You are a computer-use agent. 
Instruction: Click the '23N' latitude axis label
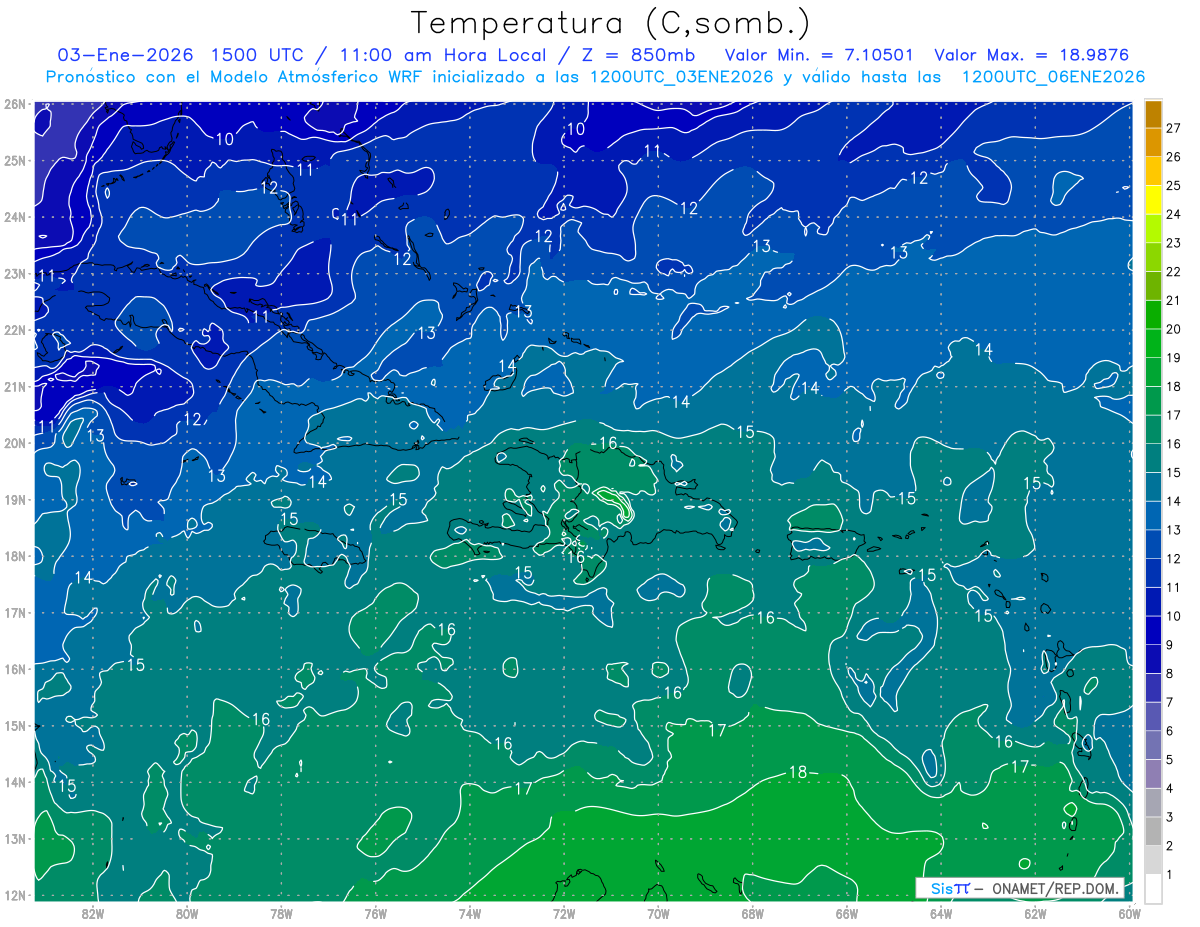(14, 274)
